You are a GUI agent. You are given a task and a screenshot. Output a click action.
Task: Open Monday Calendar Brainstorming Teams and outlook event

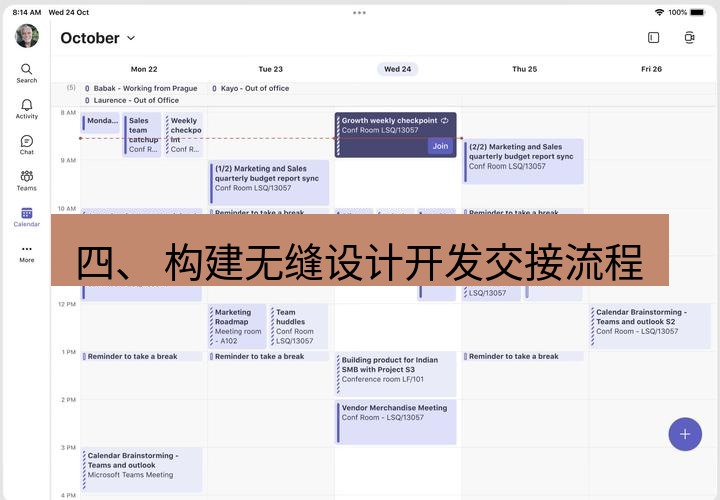click(x=142, y=470)
